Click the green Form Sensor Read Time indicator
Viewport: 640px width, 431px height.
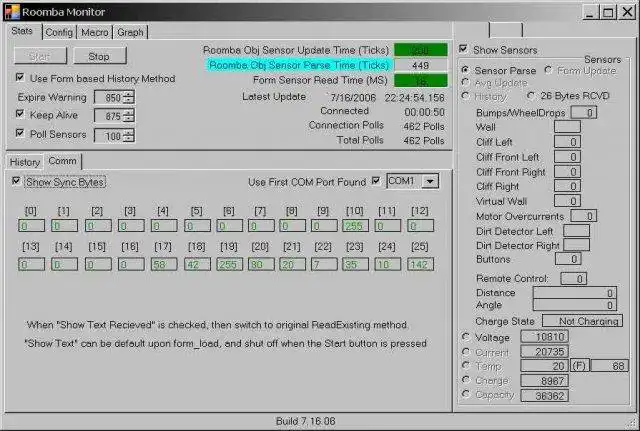(421, 80)
